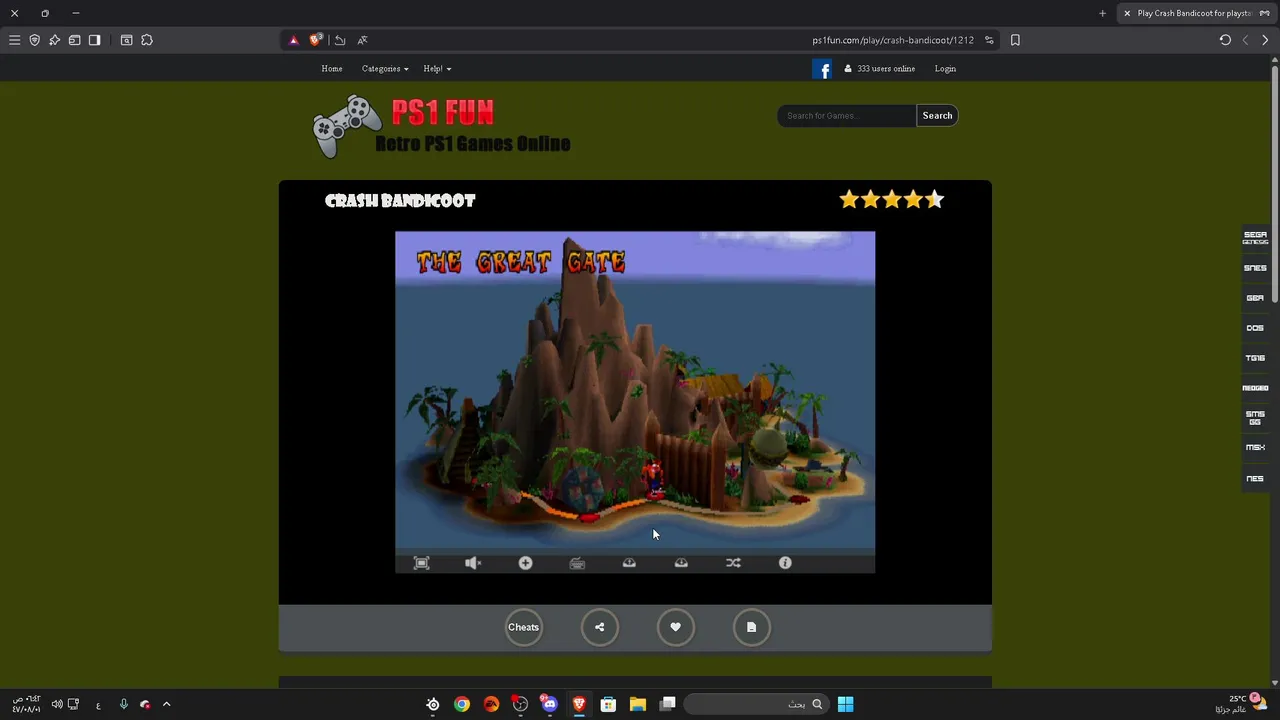This screenshot has height=720, width=1280.
Task: Open the SMS GG sidebar link
Action: 1255,418
